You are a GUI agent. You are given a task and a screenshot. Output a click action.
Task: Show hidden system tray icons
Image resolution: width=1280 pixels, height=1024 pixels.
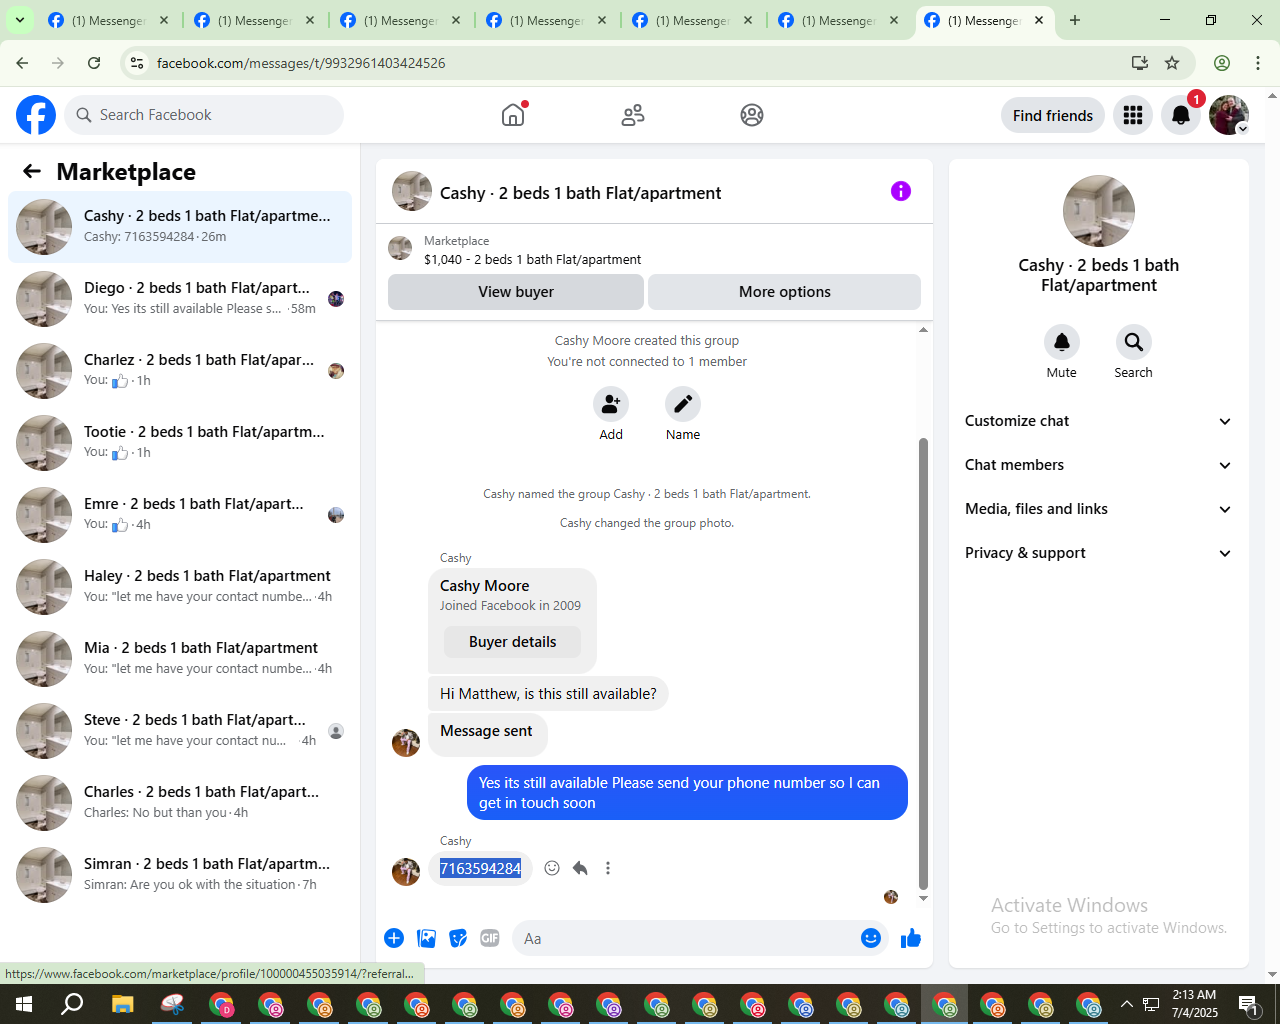[x=1127, y=1004]
